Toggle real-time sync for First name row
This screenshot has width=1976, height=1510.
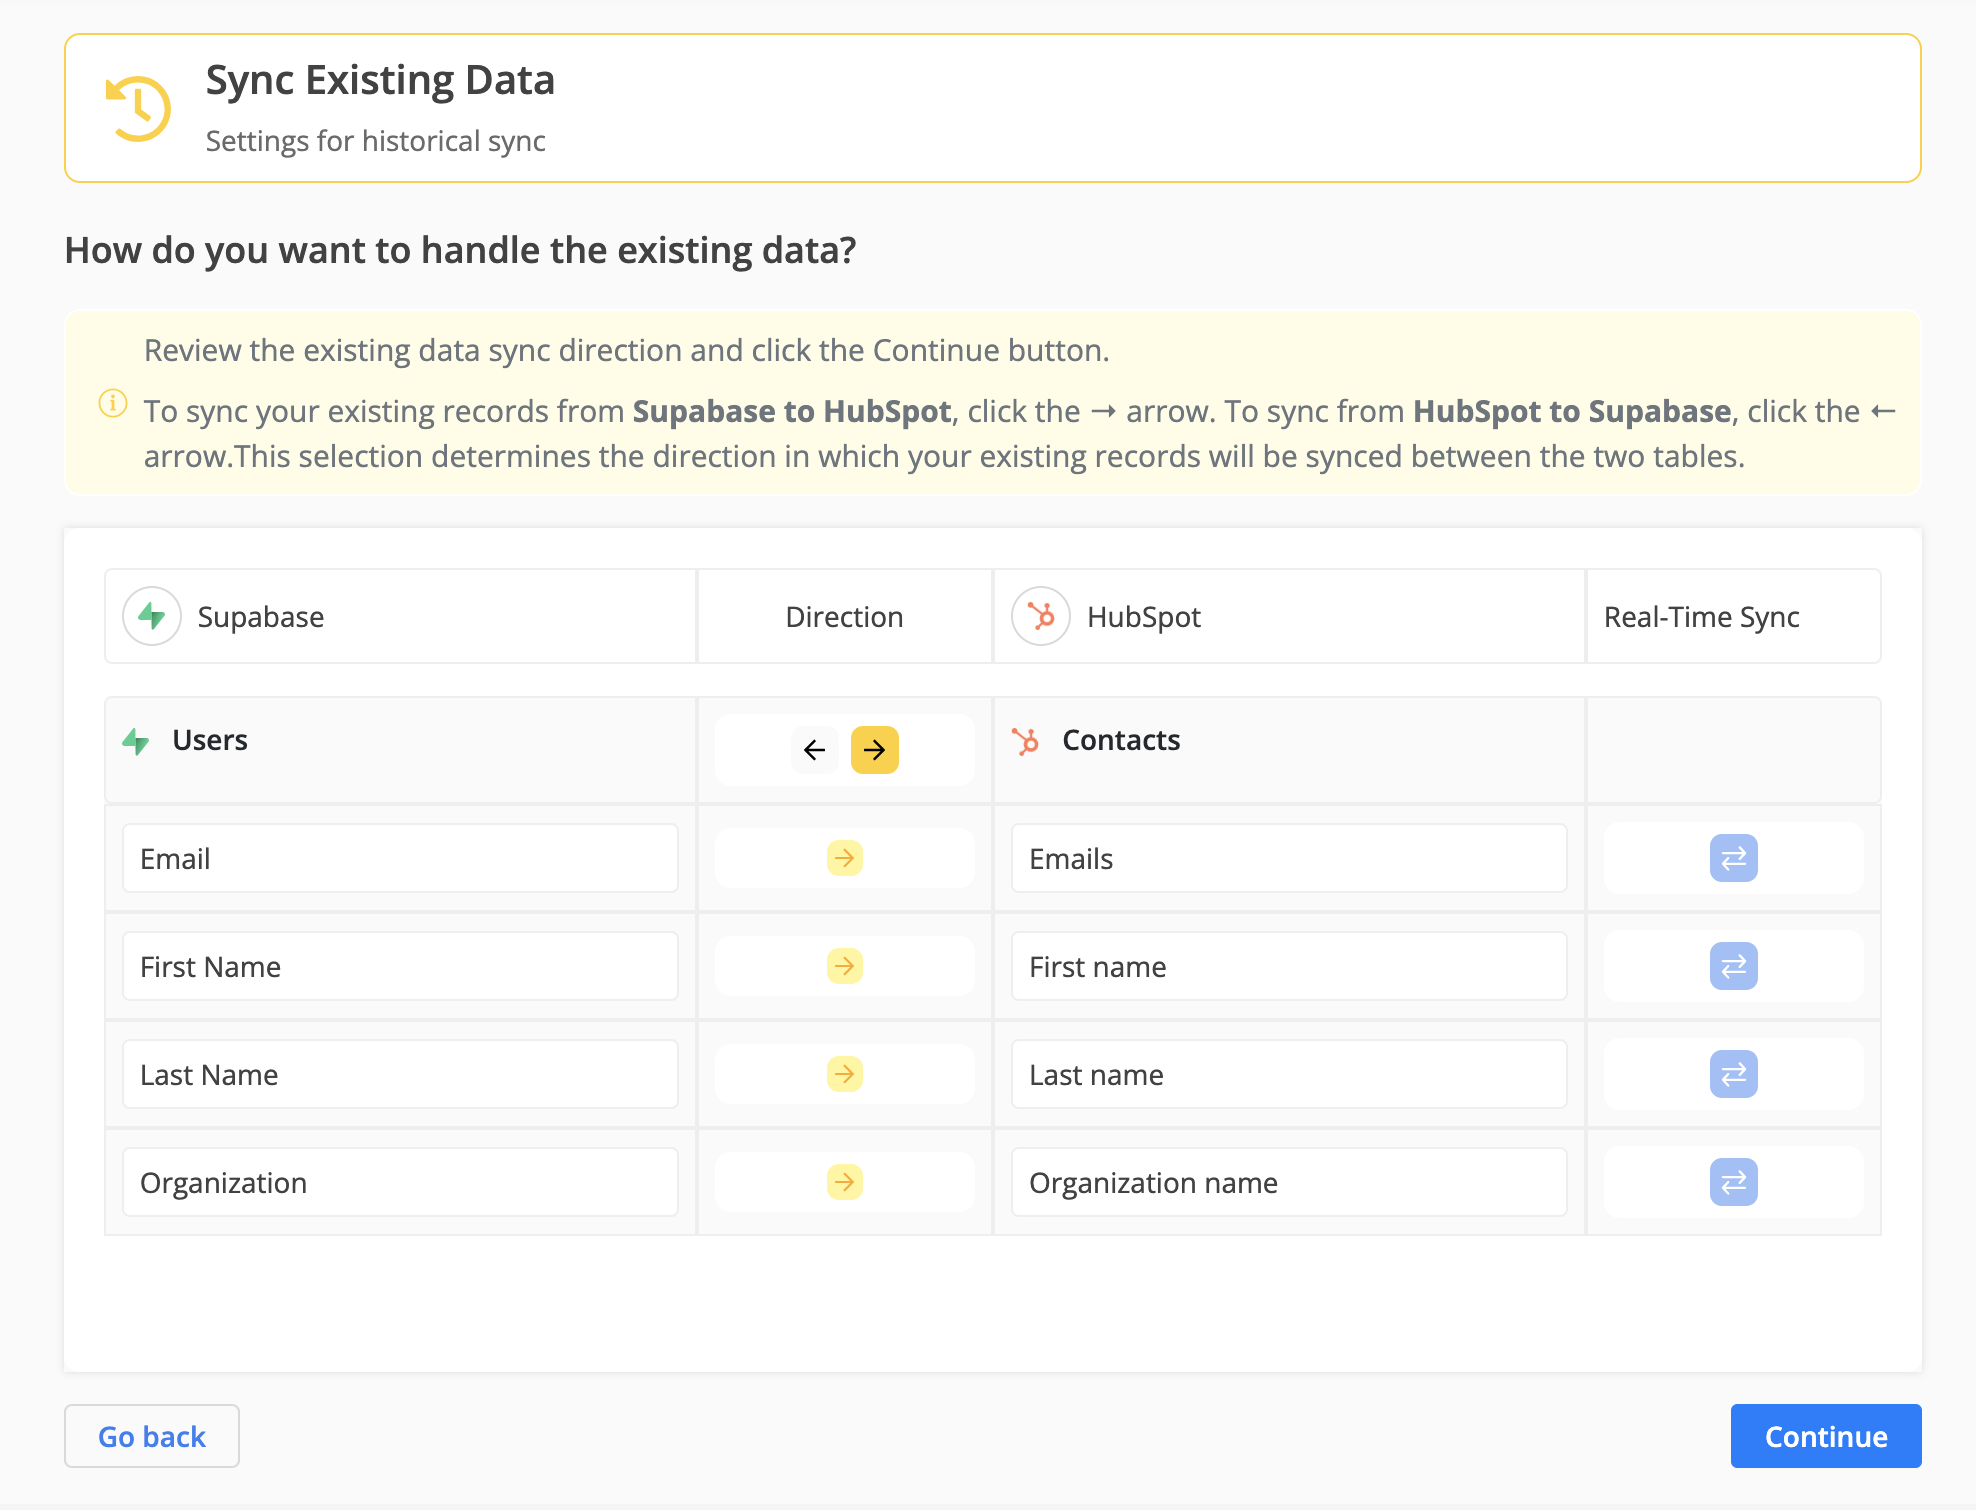point(1733,966)
